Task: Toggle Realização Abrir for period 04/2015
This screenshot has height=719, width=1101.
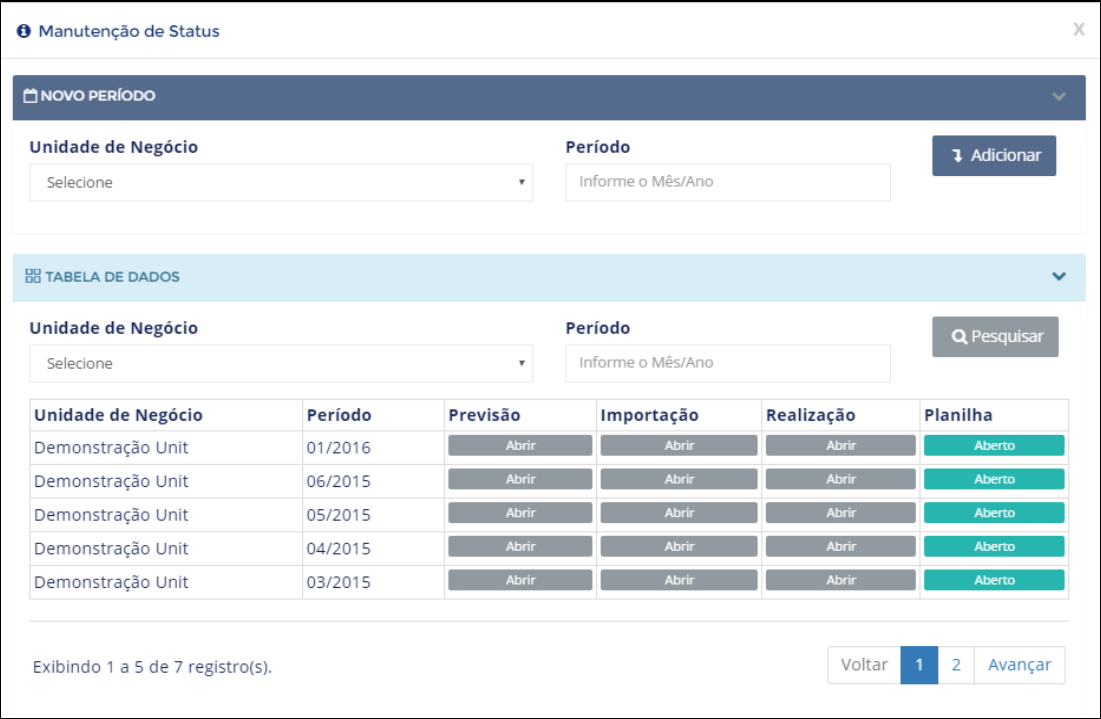Action: tap(840, 546)
